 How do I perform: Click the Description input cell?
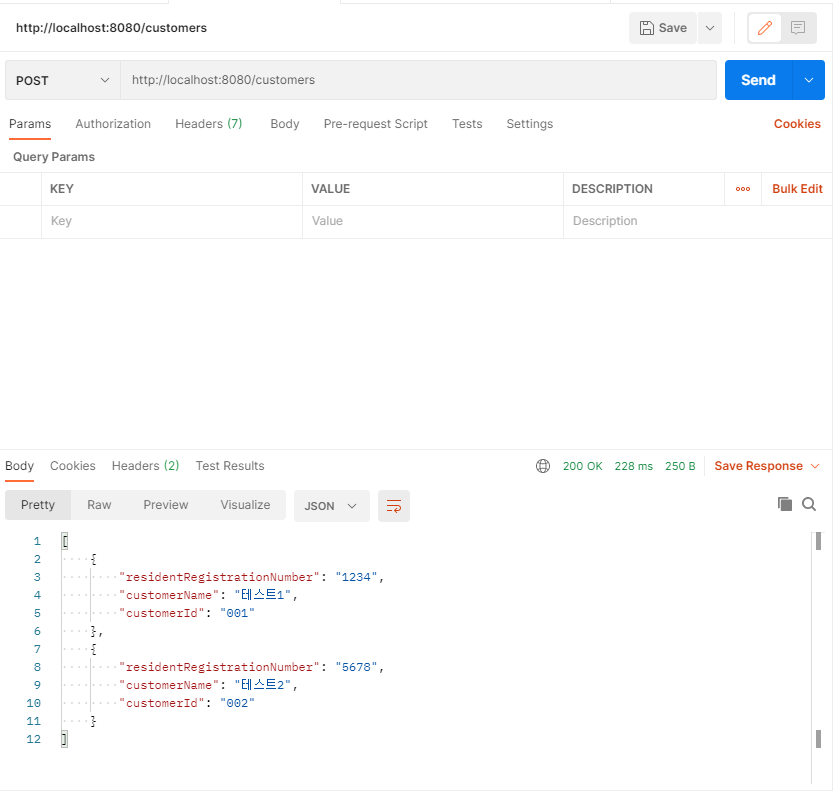pyautogui.click(x=697, y=222)
